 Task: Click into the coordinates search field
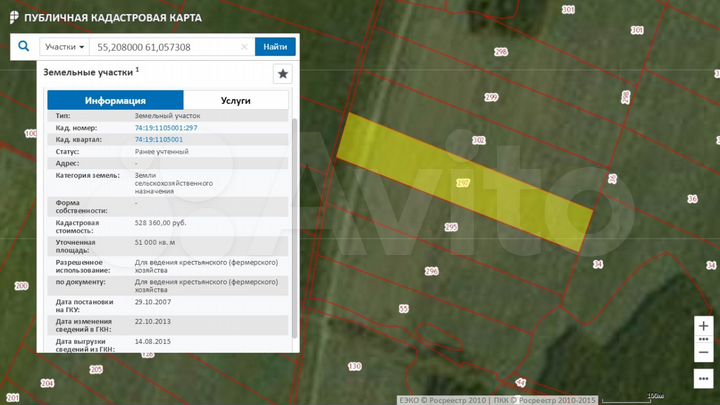165,47
